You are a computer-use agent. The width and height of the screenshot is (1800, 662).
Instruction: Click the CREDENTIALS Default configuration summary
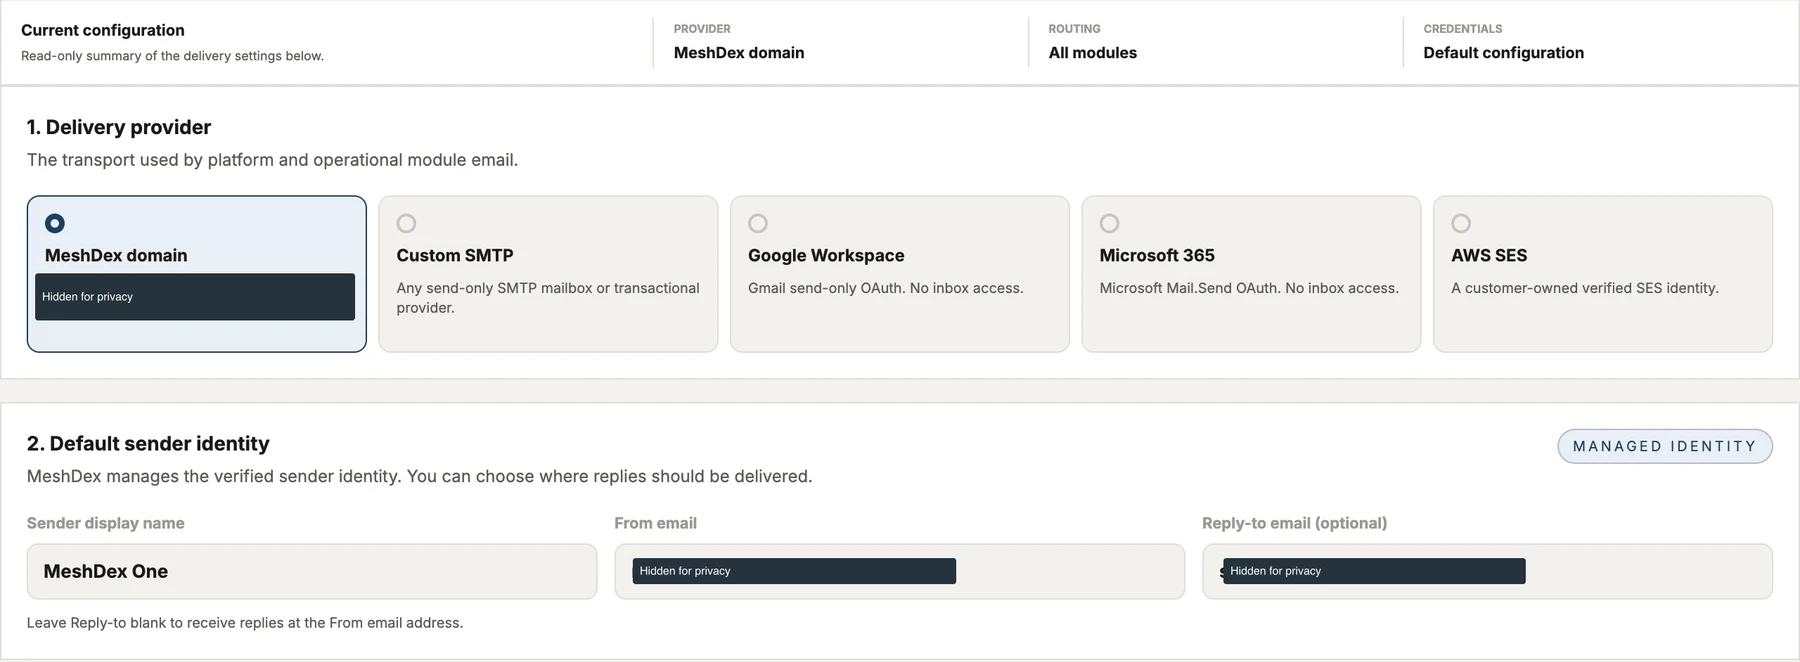tap(1504, 52)
